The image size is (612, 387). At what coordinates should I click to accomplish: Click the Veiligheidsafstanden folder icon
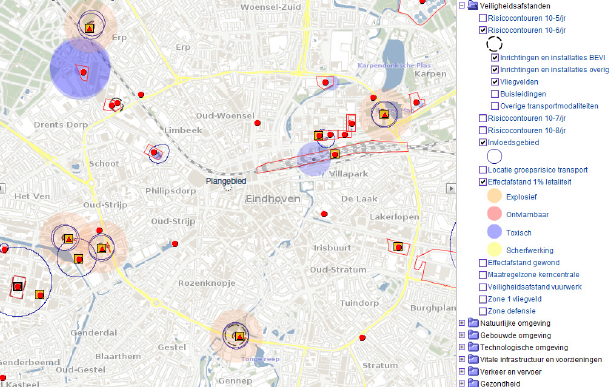[x=473, y=5]
